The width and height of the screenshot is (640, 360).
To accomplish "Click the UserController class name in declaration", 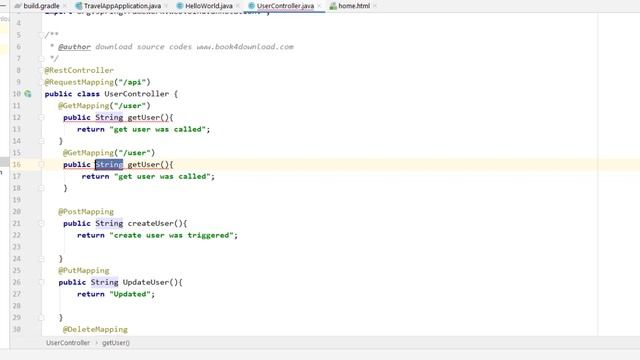I will [x=137, y=94].
